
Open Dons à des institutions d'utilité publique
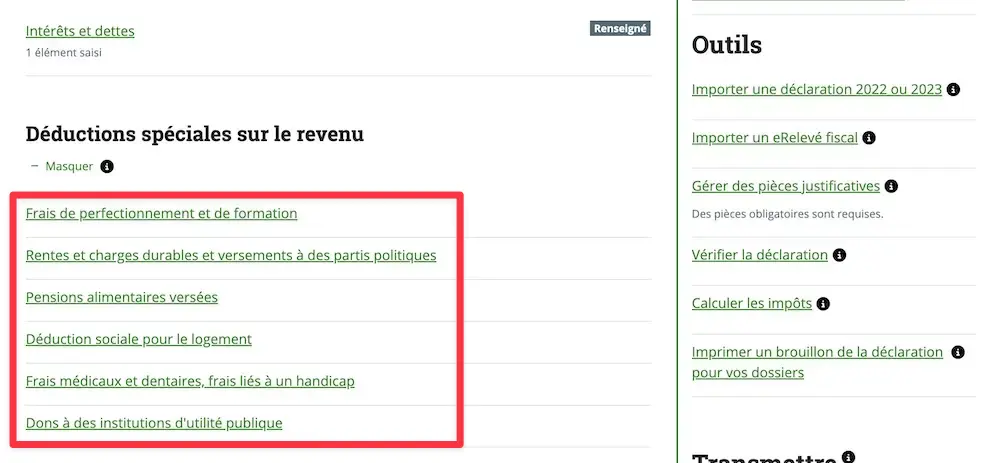[x=154, y=423]
